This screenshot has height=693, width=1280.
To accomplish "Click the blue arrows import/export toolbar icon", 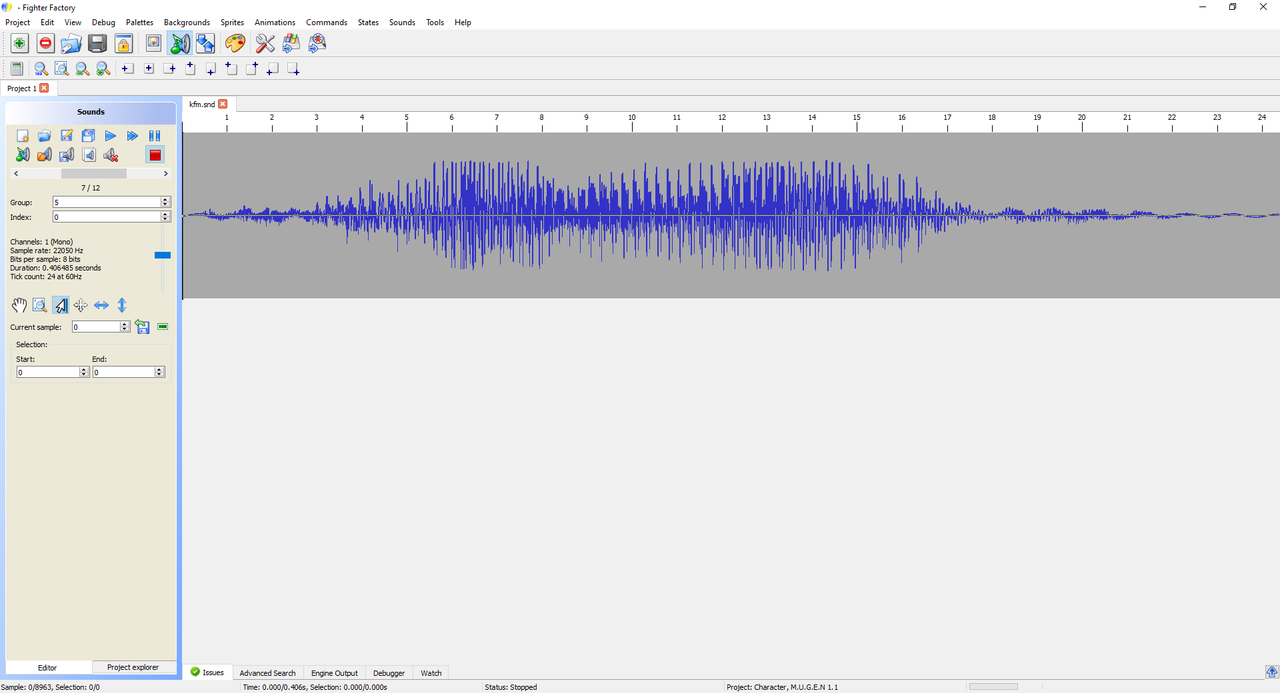I will point(205,43).
